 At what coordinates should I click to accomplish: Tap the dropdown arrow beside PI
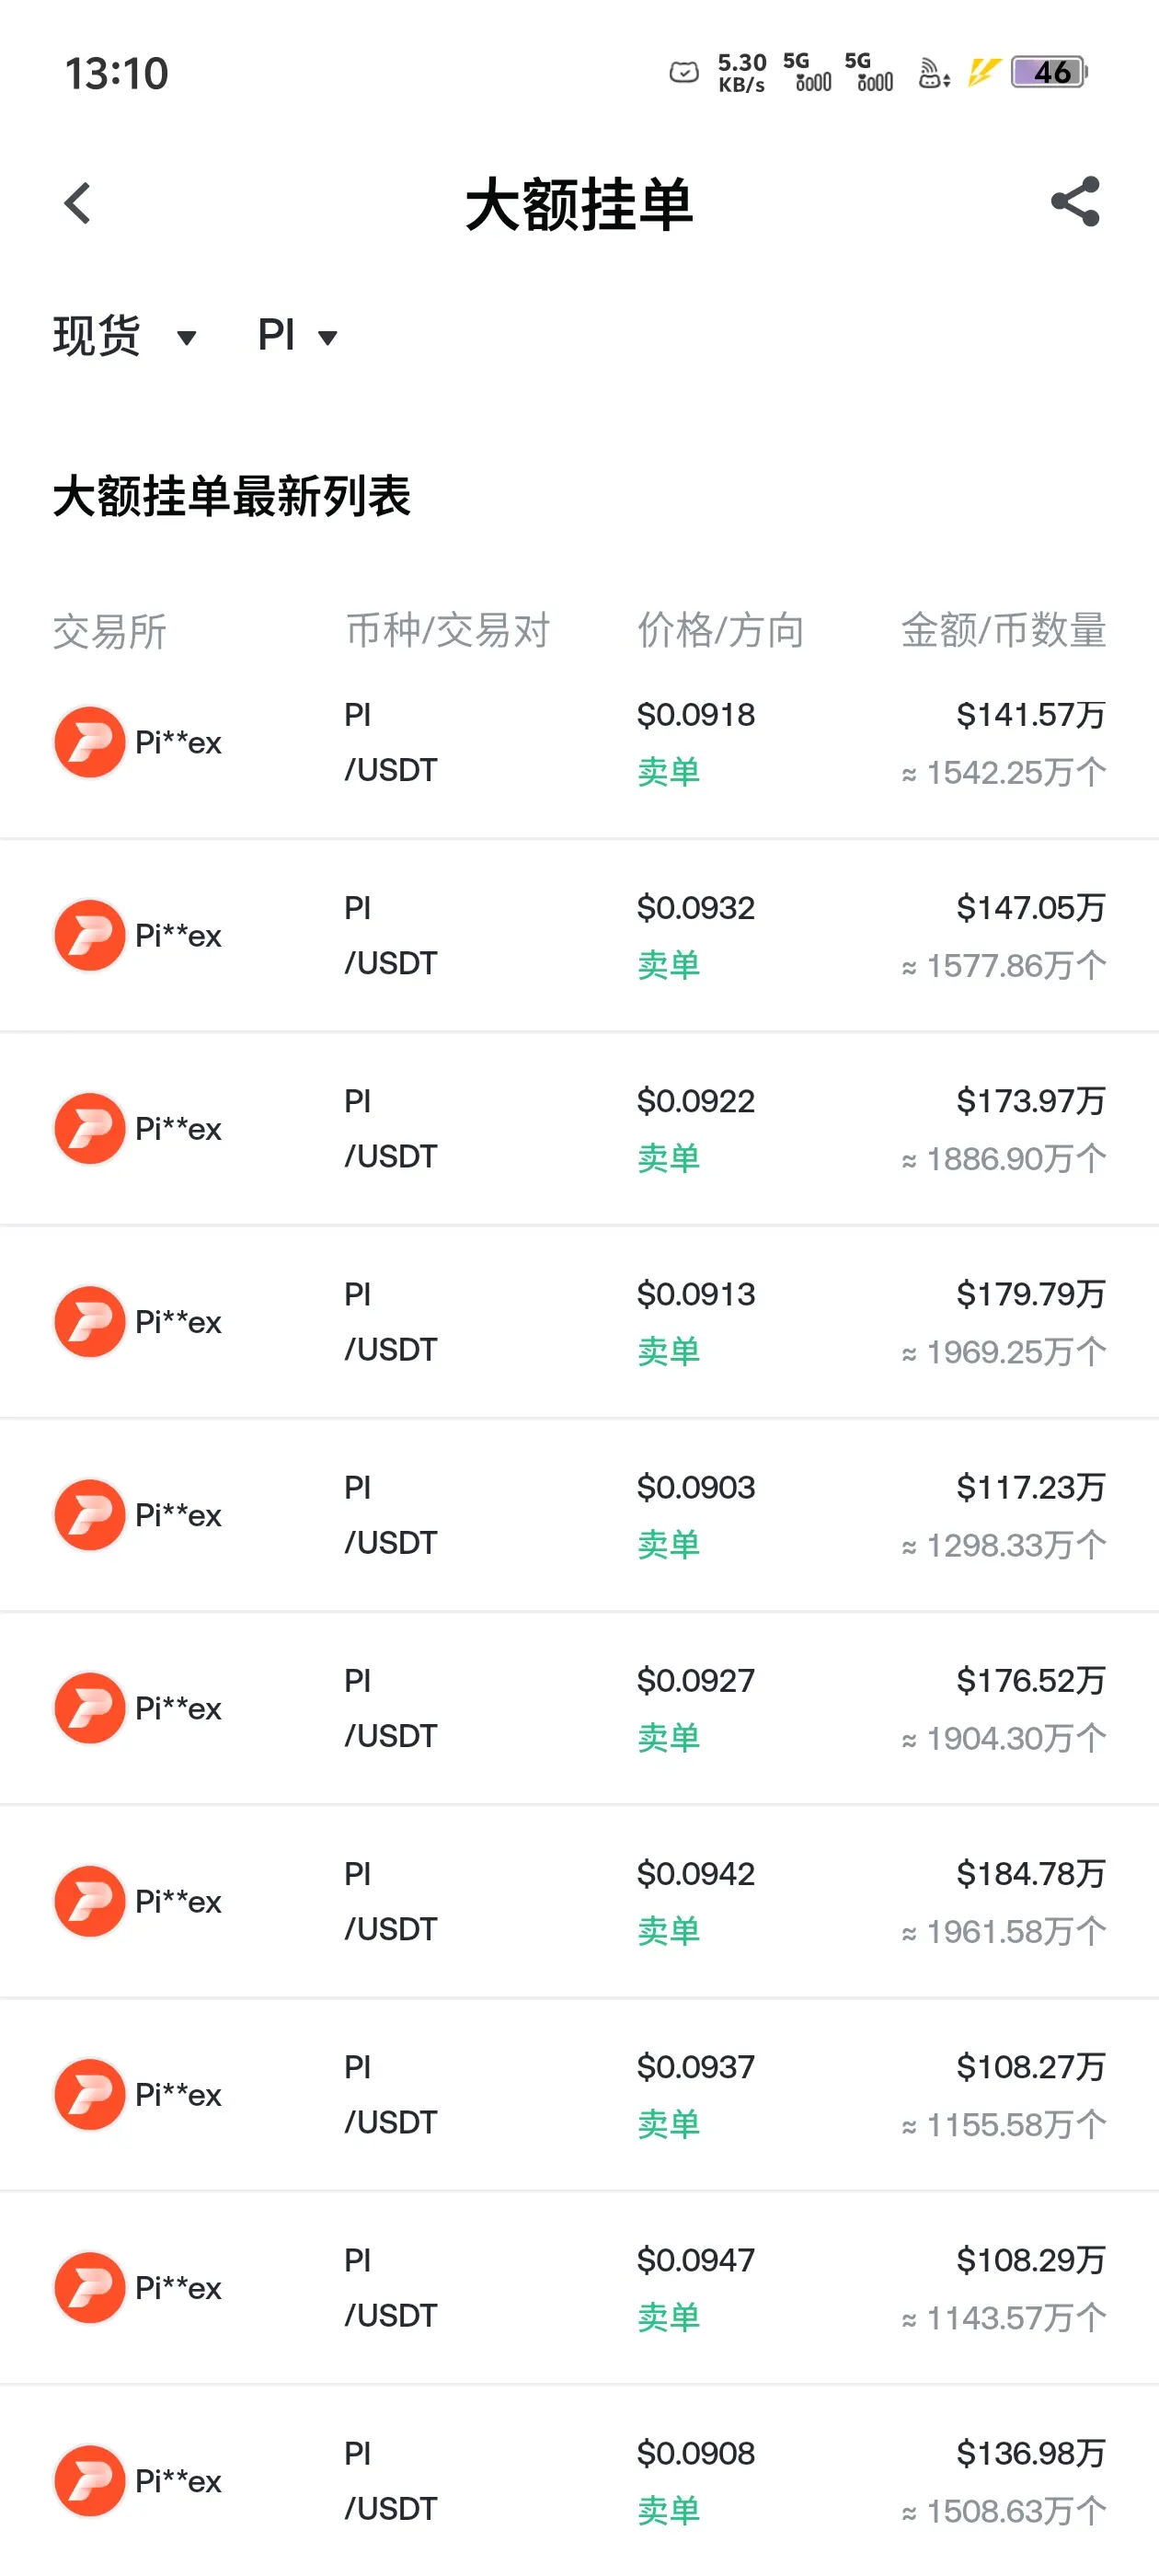[x=327, y=338]
